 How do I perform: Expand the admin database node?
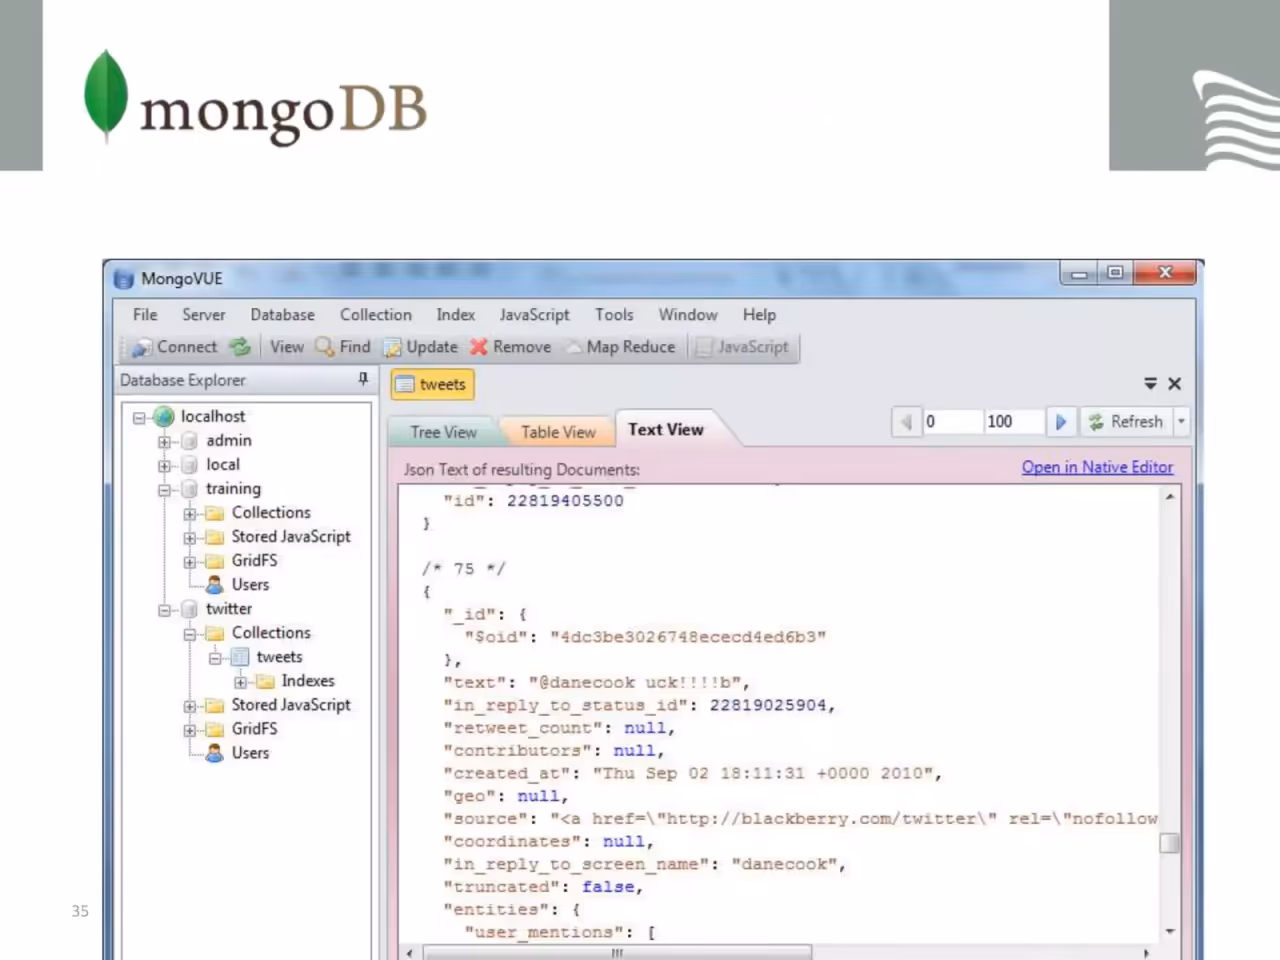tap(164, 441)
